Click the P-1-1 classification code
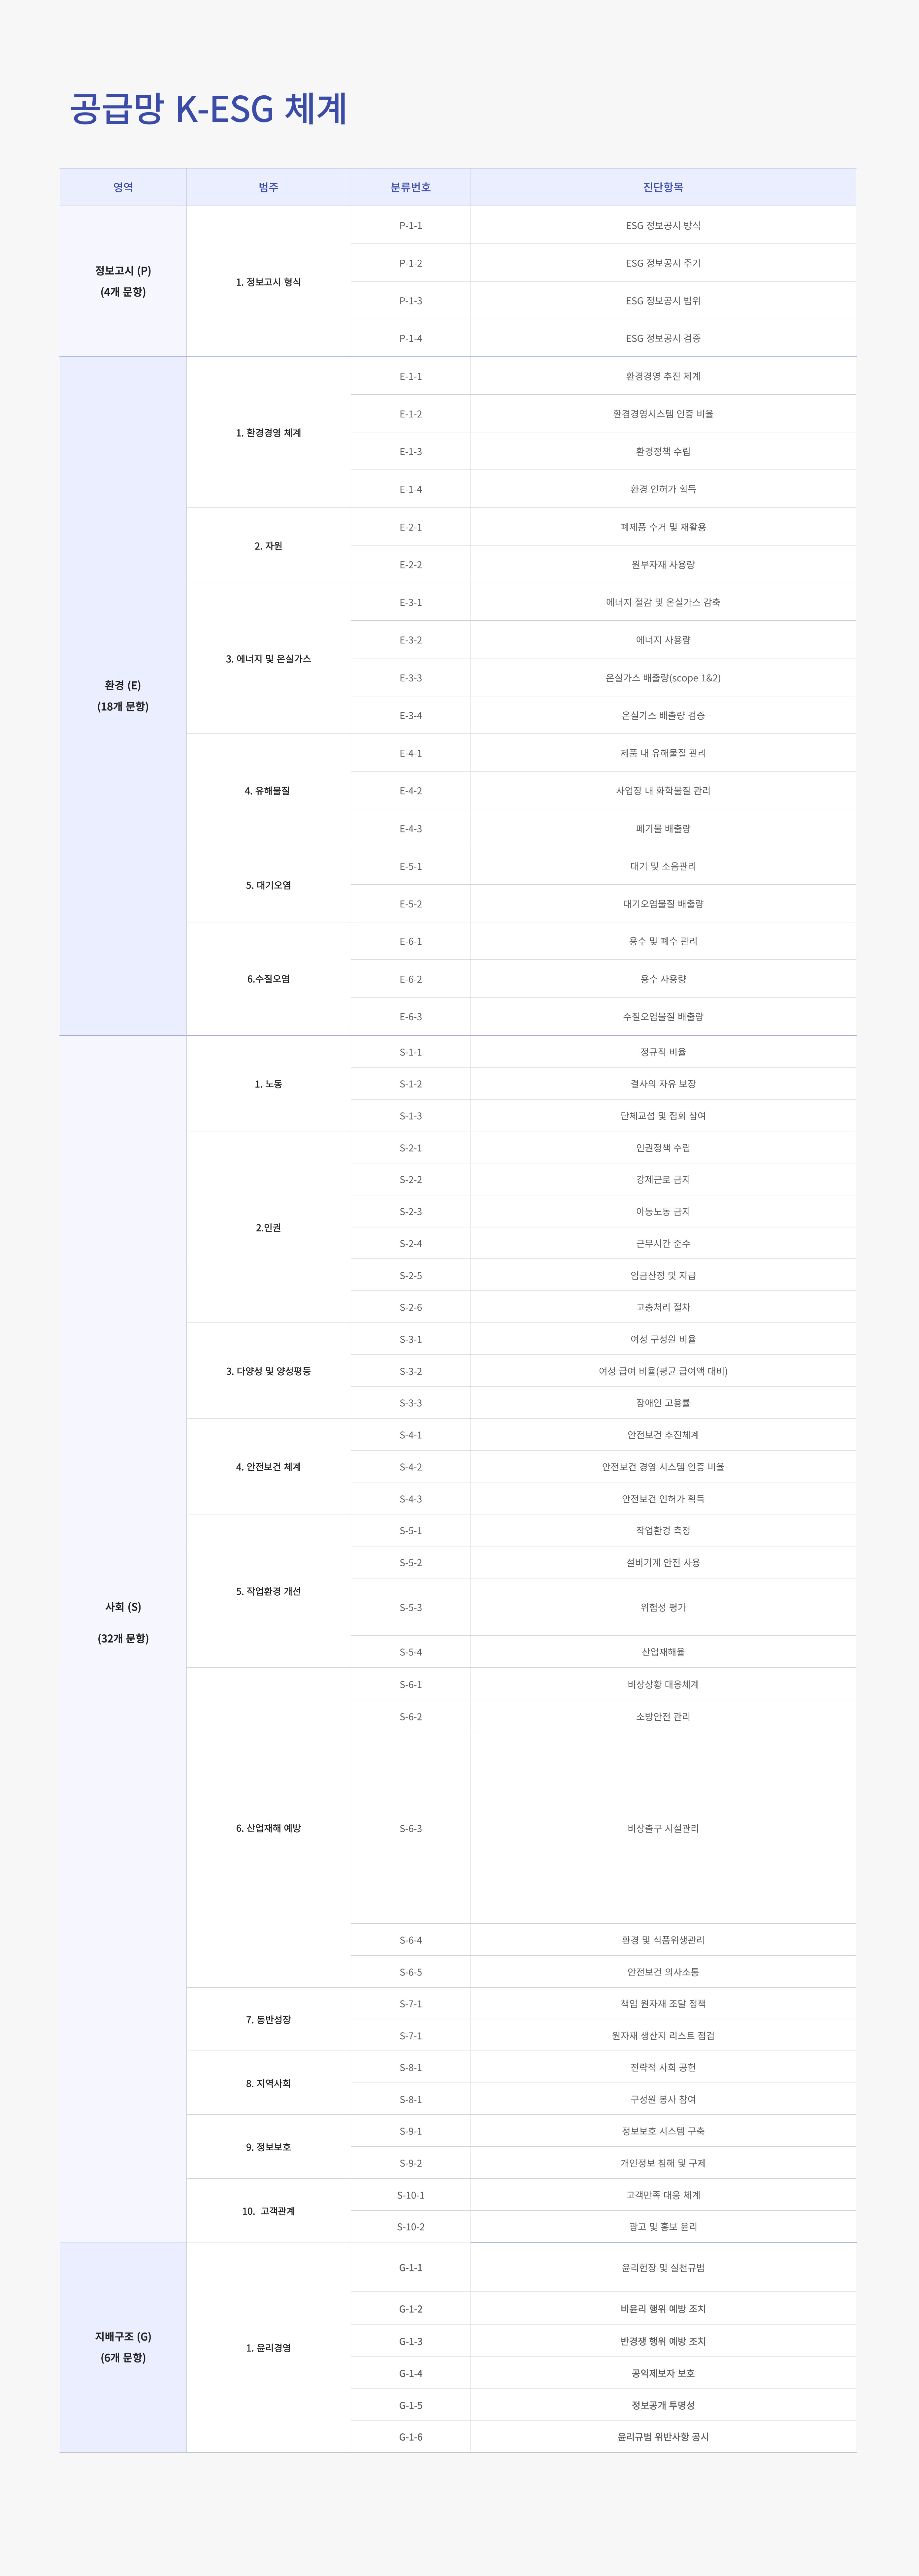The image size is (919, 2576). 410,225
